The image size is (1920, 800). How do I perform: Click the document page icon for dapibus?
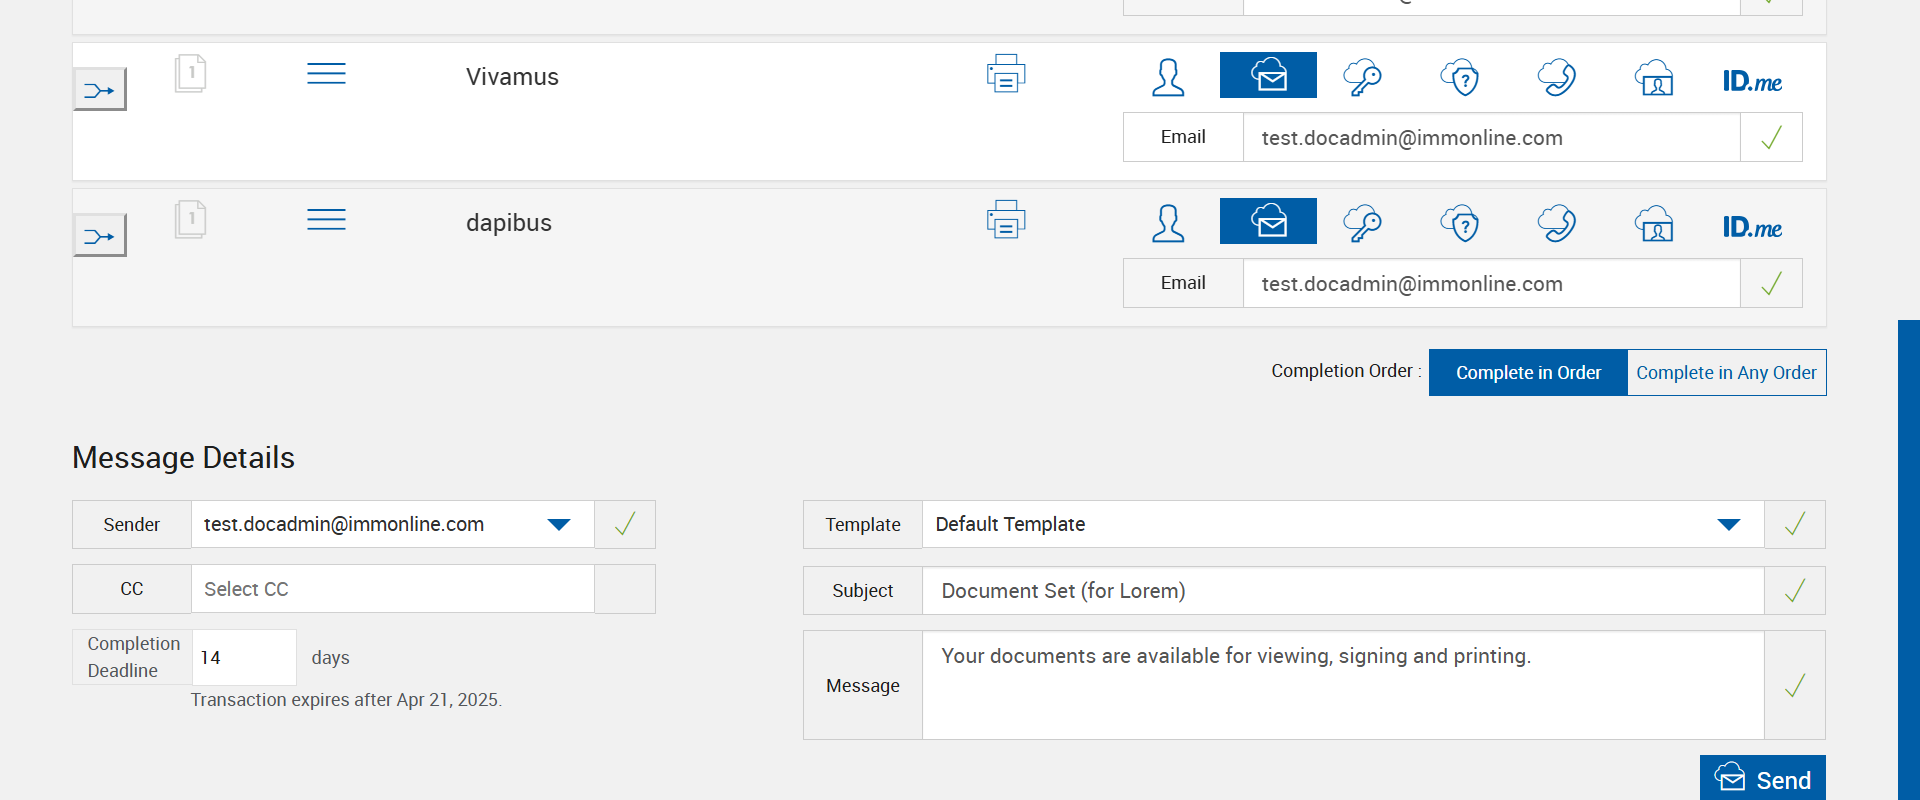[190, 220]
